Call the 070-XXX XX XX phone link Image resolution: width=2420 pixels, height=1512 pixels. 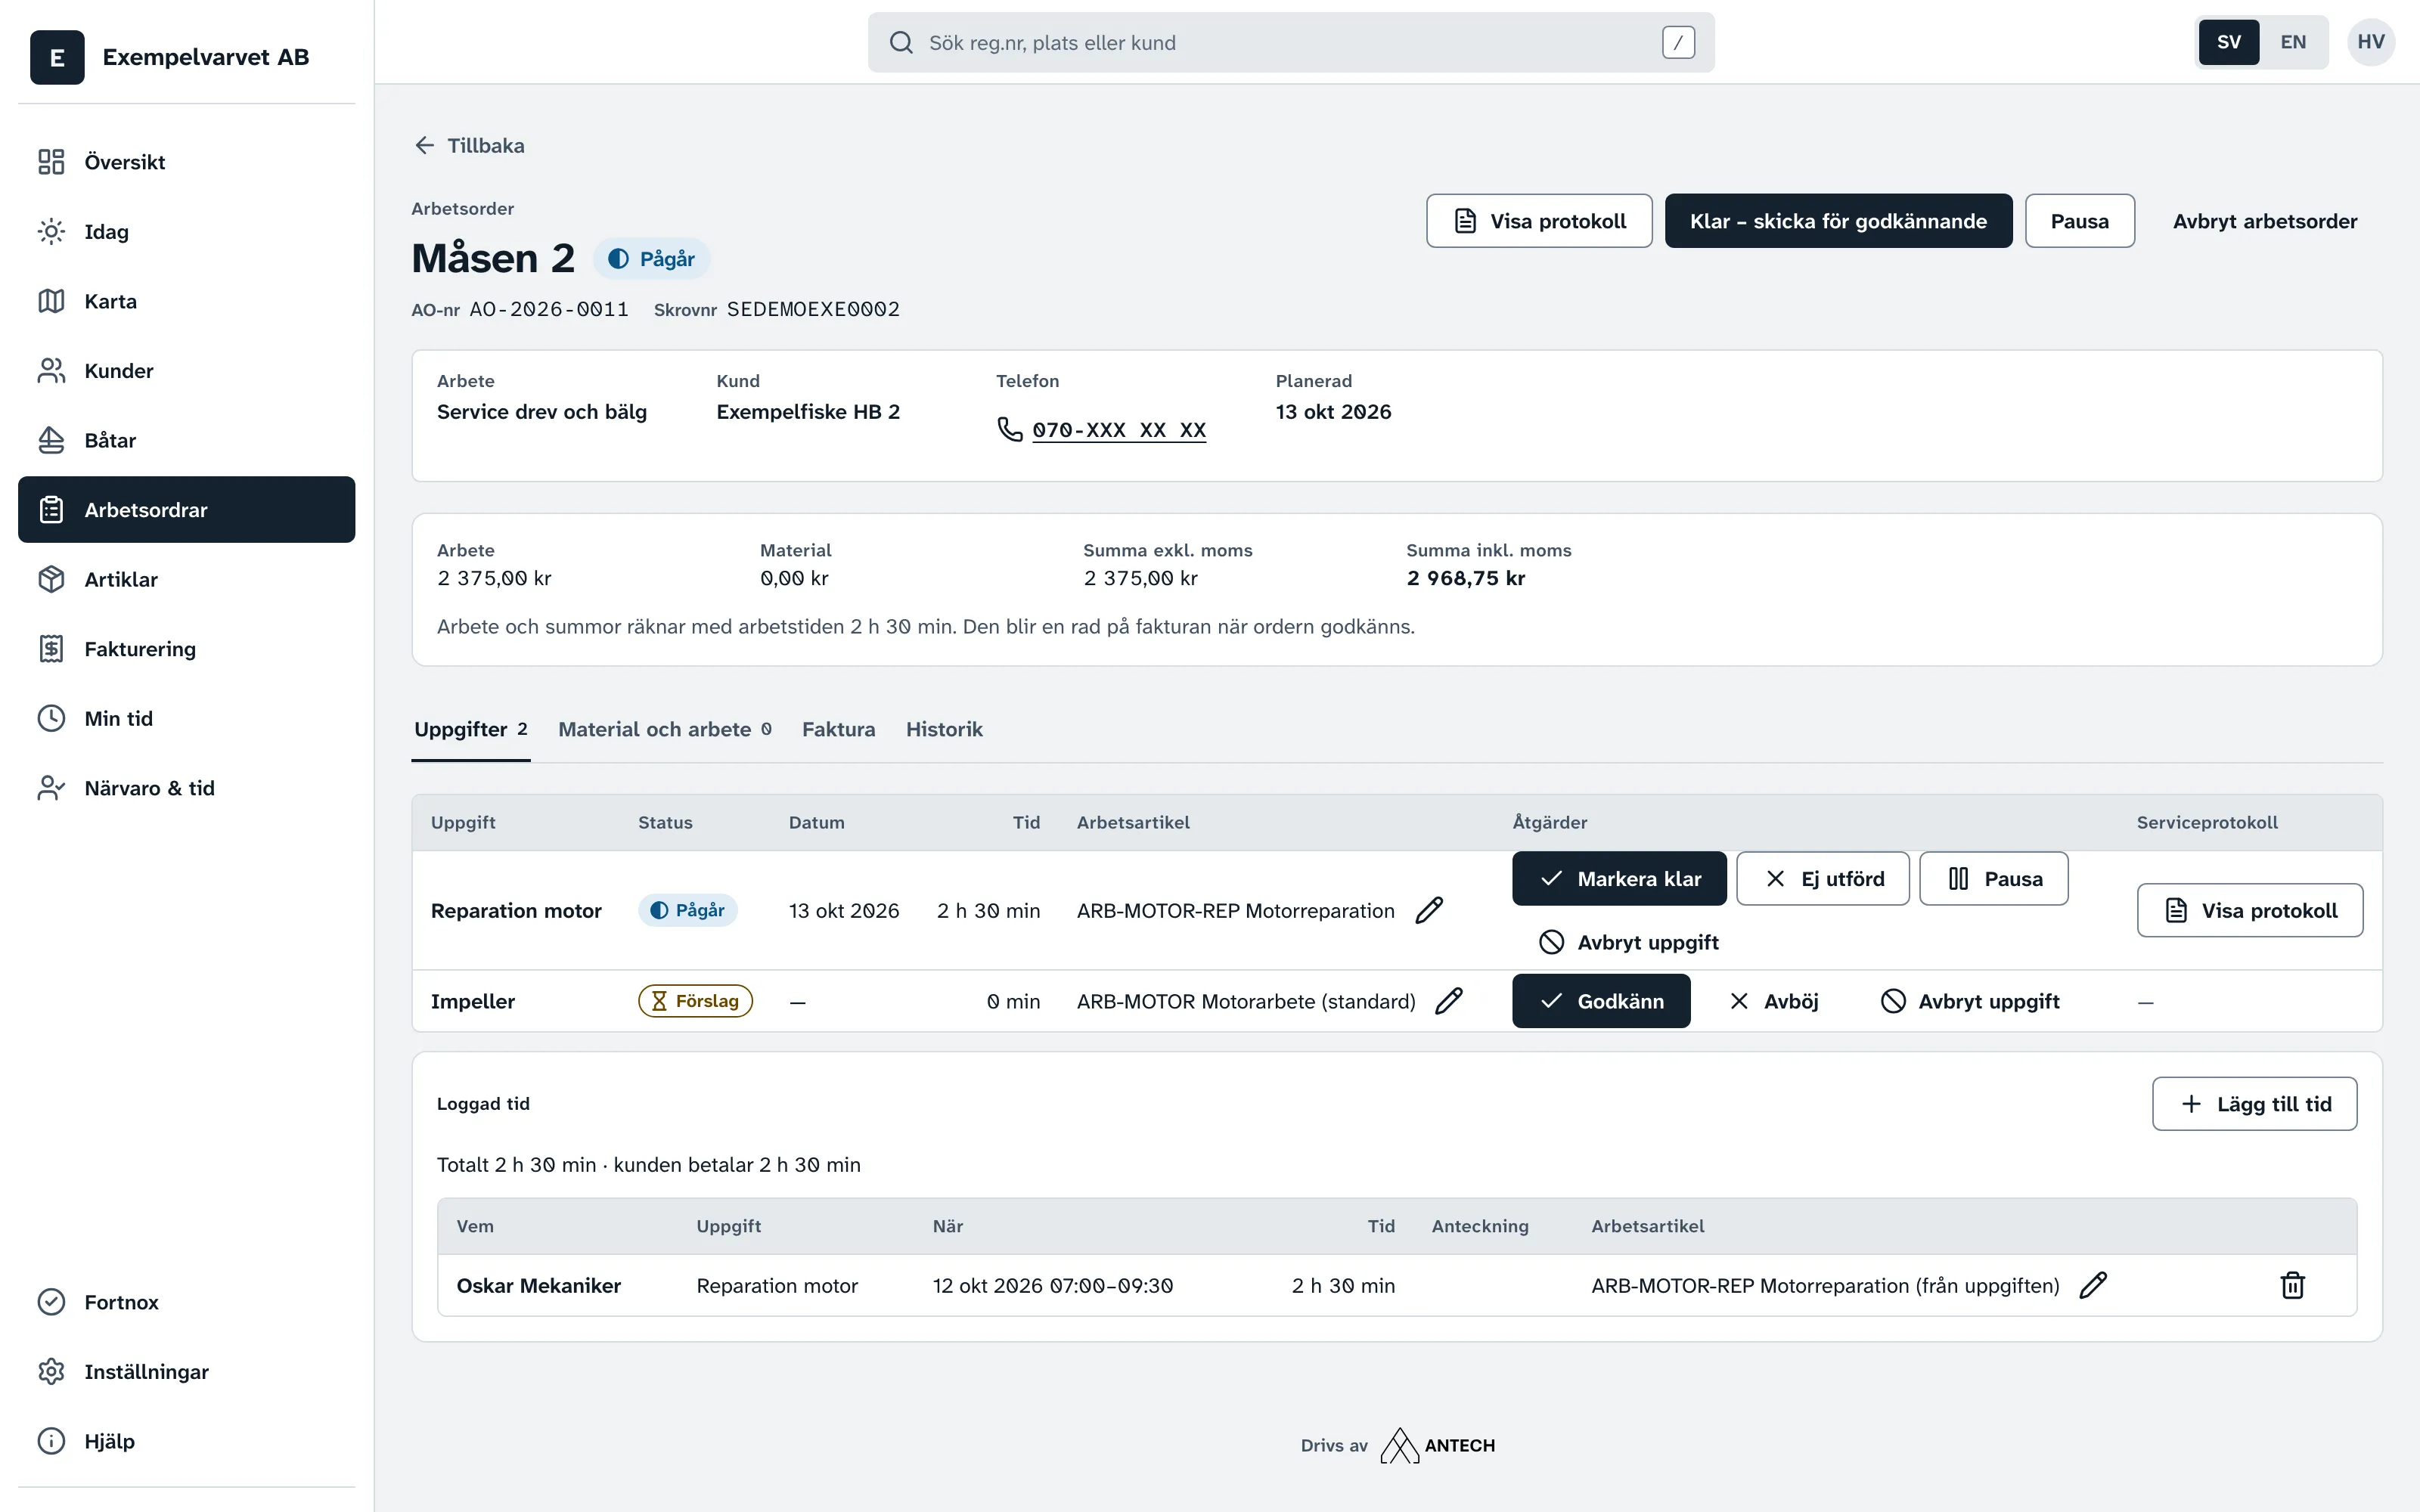[1119, 430]
